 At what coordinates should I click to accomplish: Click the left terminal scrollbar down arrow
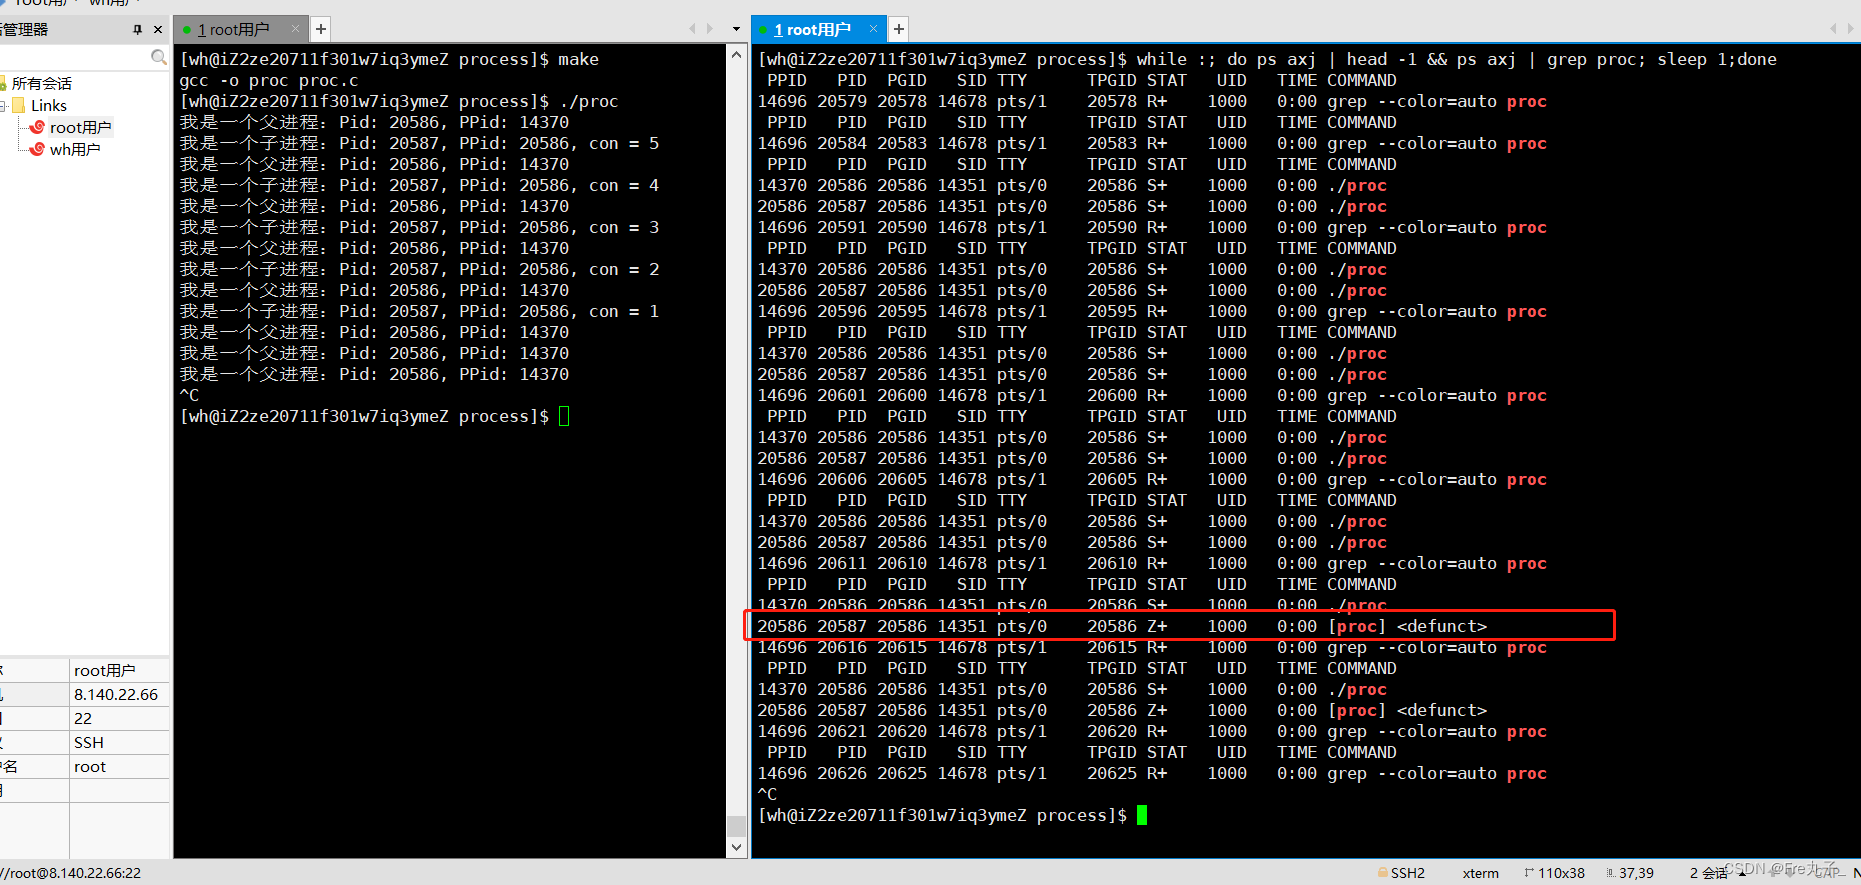(737, 847)
